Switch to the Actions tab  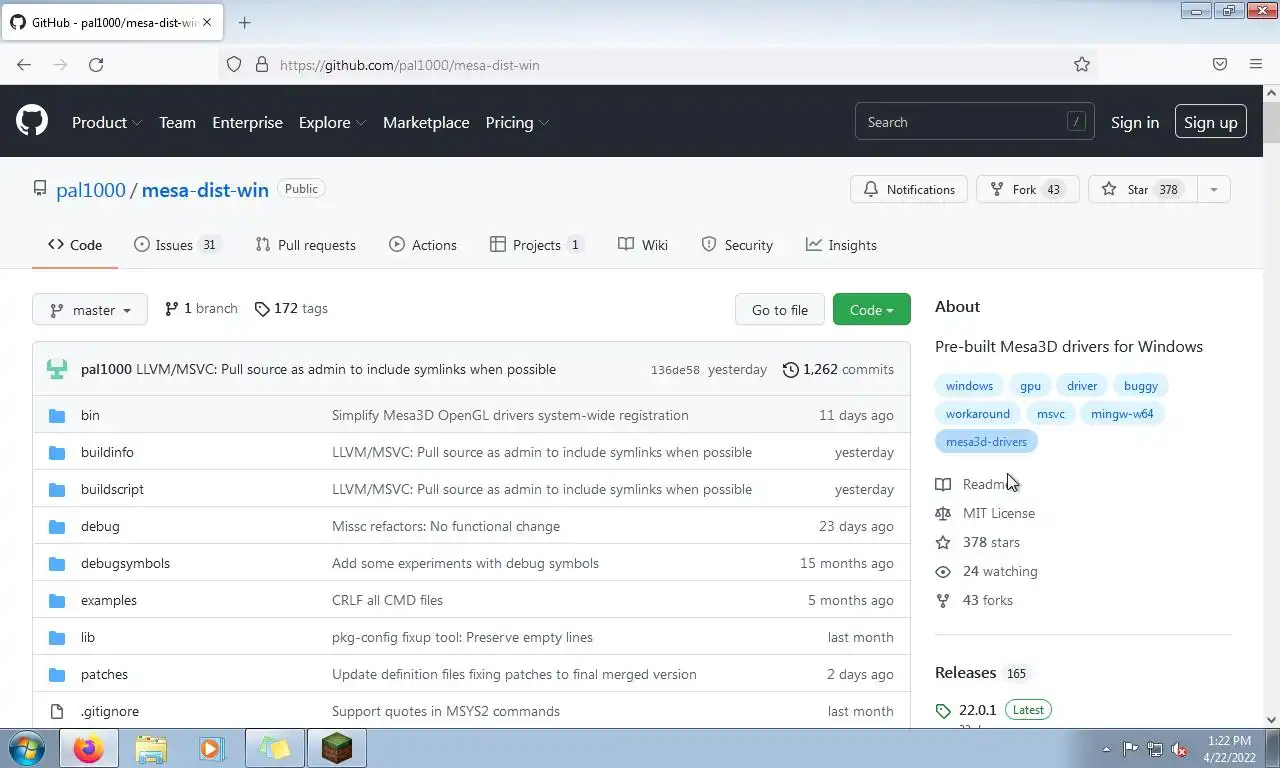[423, 245]
